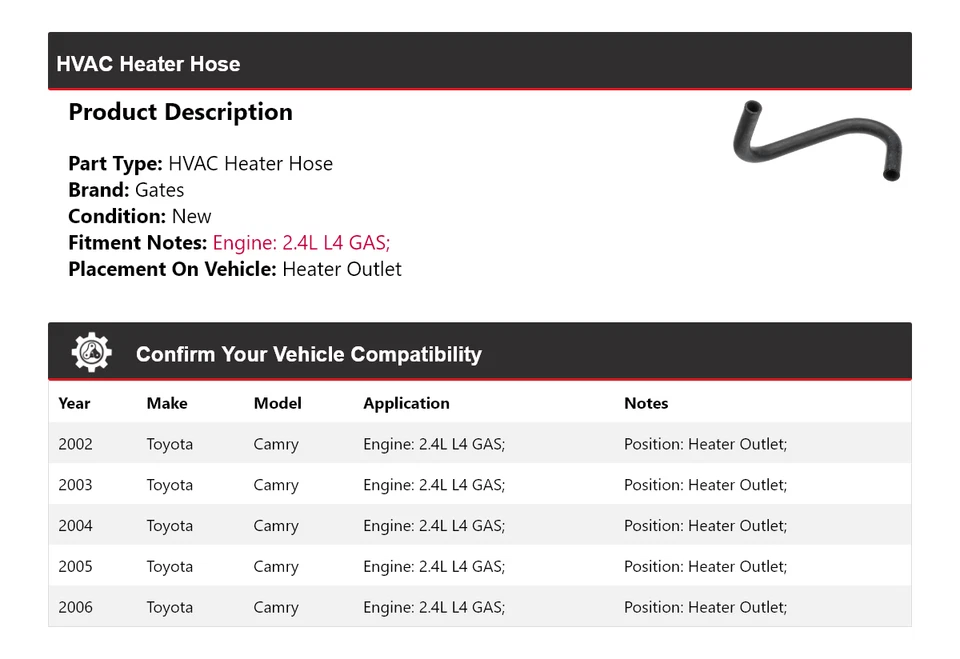Click the gear compatibility icon

[x=92, y=353]
